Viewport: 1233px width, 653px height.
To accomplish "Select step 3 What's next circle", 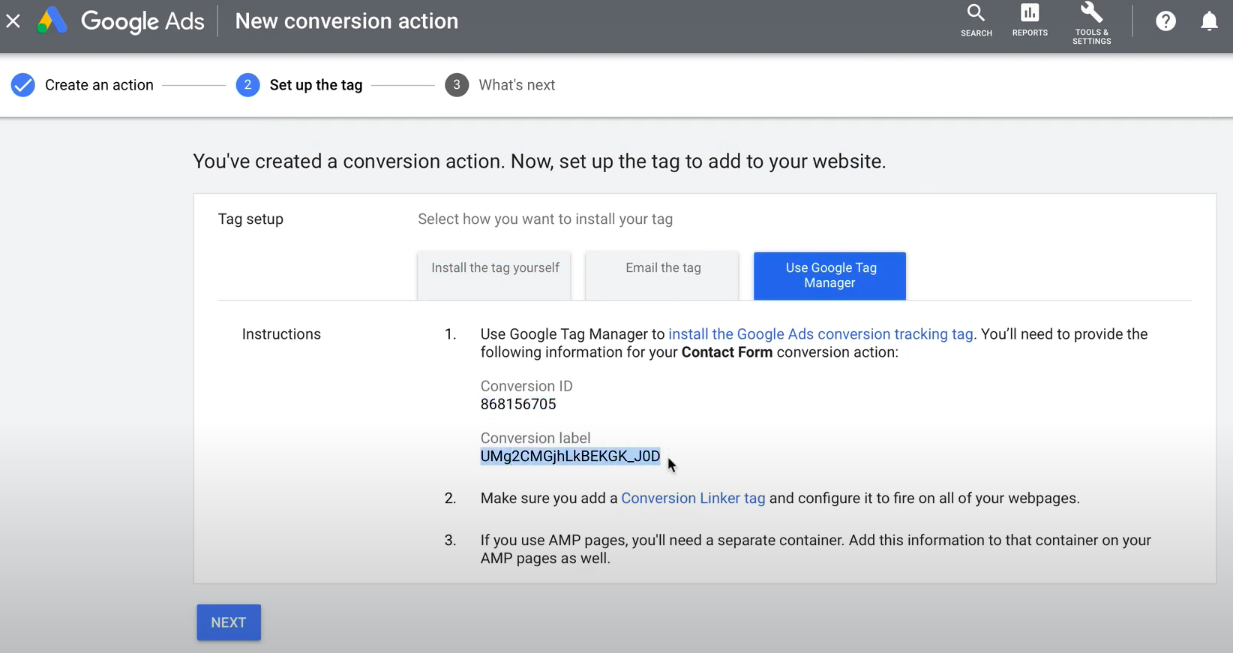I will click(x=457, y=85).
